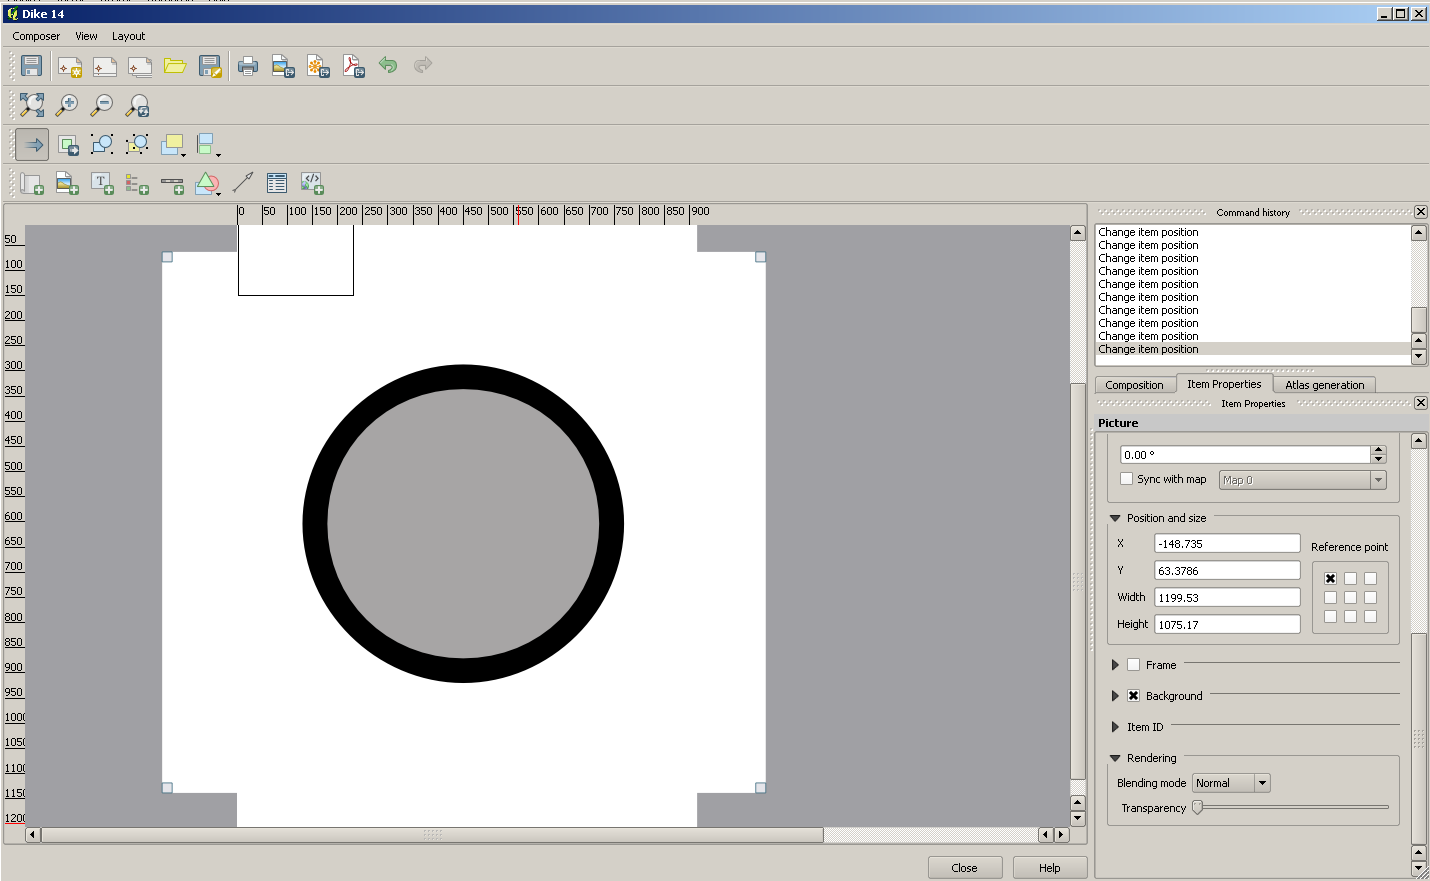Click the Zoom full icon
This screenshot has width=1430, height=881.
(x=32, y=105)
